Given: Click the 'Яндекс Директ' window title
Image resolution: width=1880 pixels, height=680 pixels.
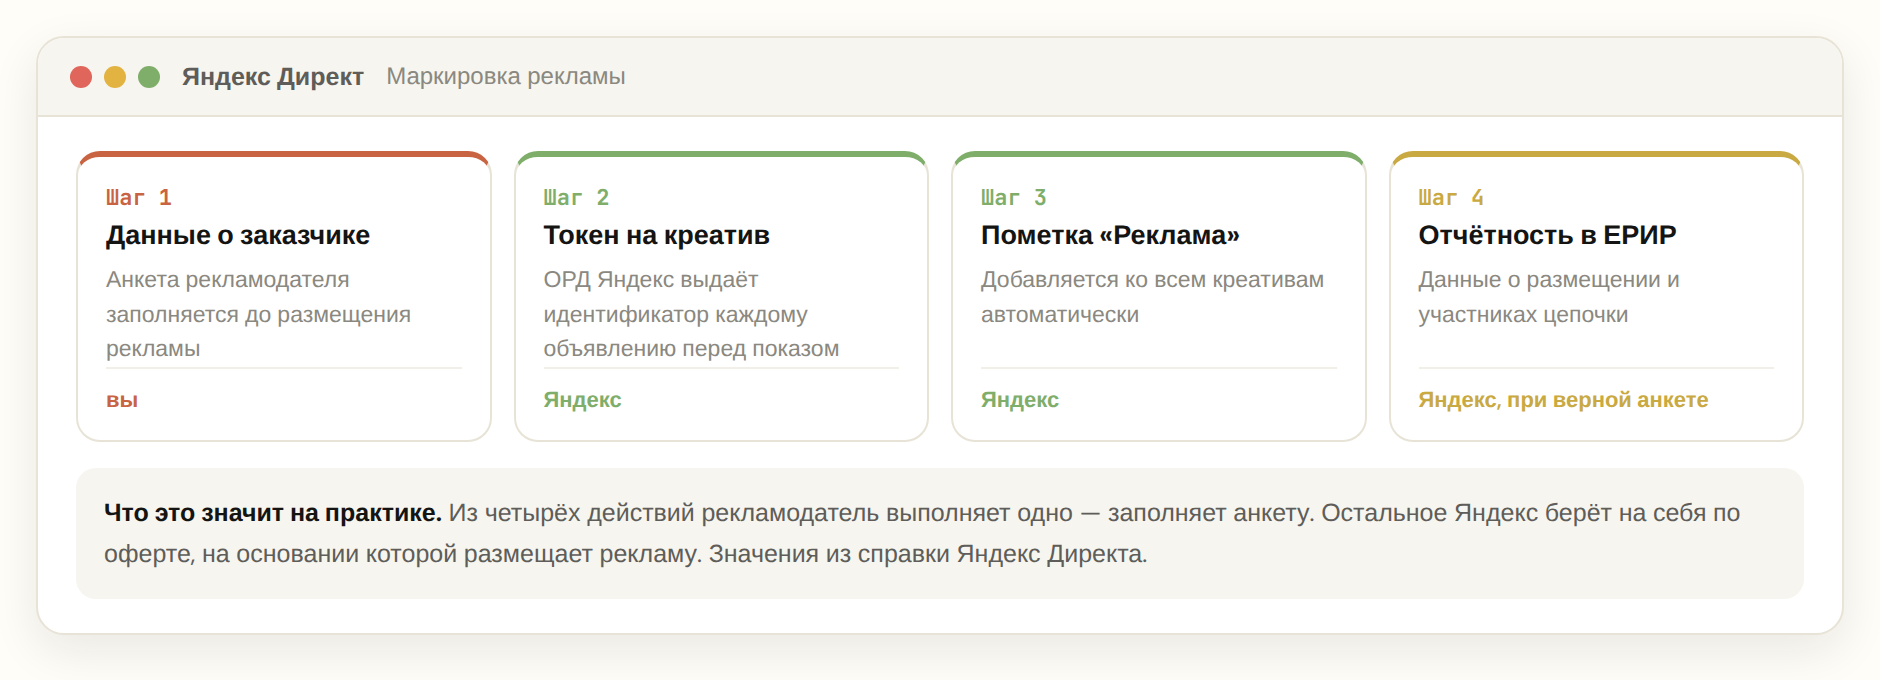Looking at the screenshot, I should point(272,77).
